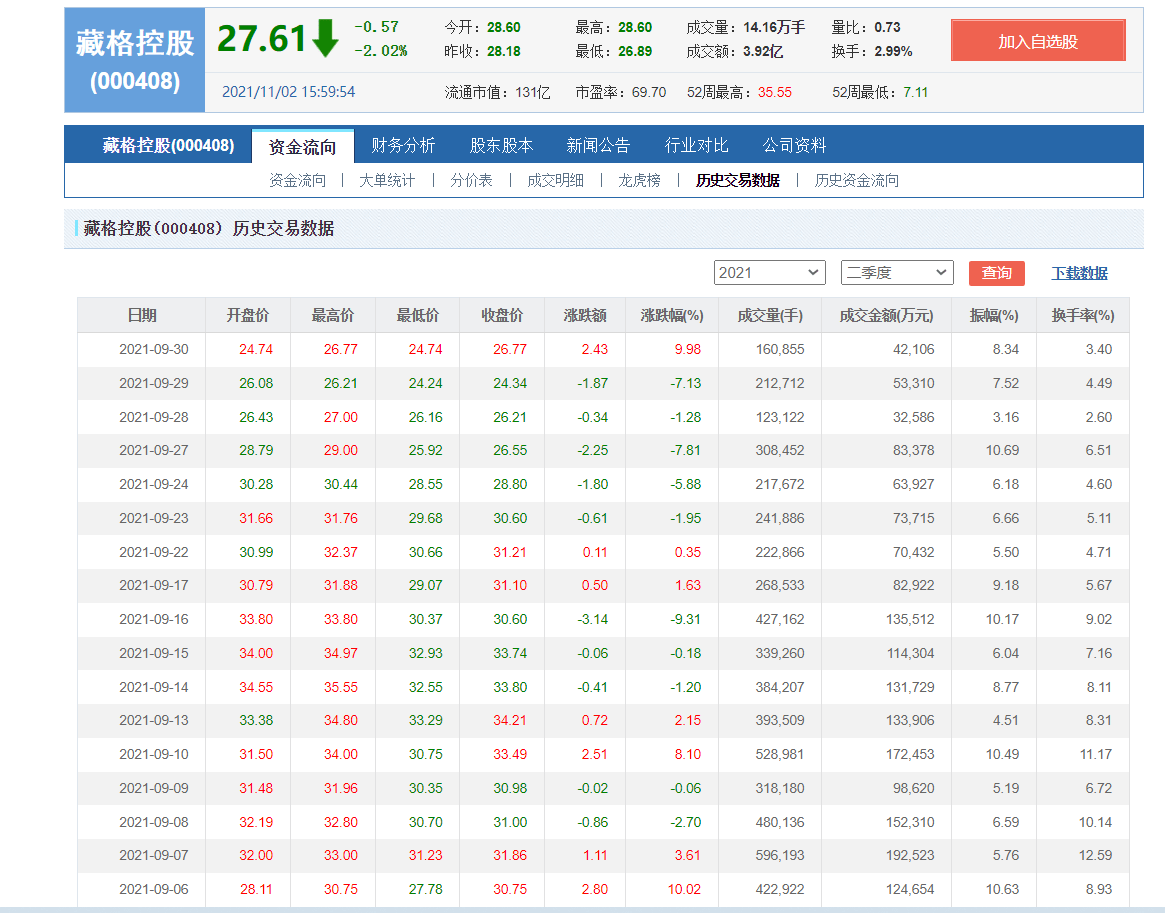Click the date cell 2021-09-27
The width and height of the screenshot is (1165, 913).
154,450
